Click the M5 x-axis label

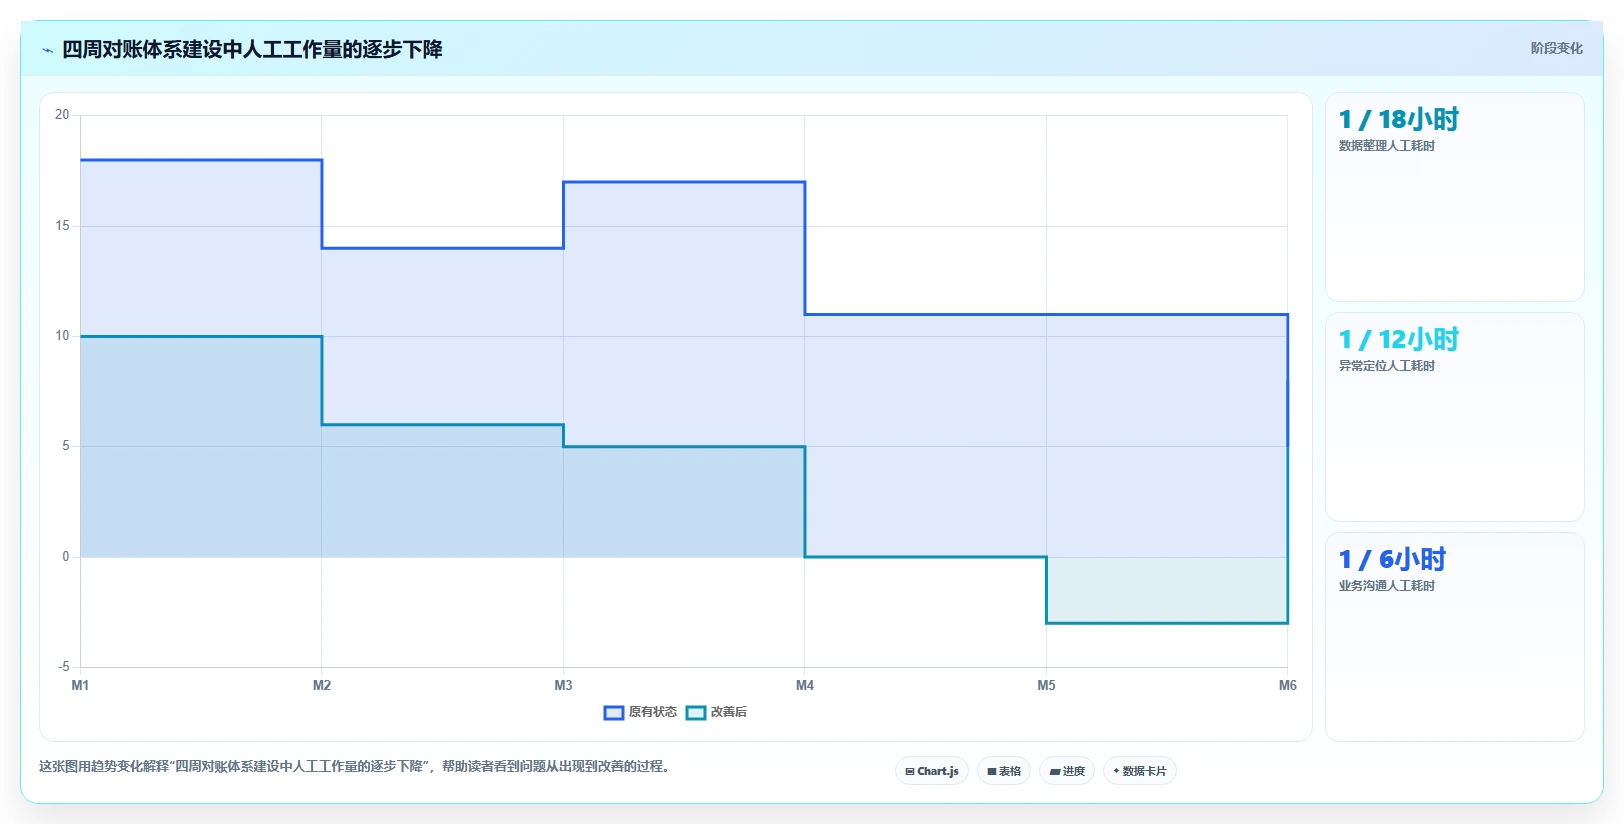(x=1046, y=685)
